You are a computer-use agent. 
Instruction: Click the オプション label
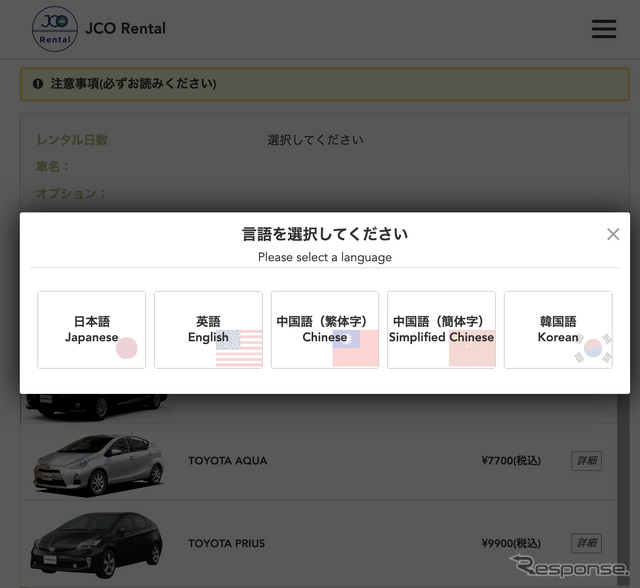pyautogui.click(x=71, y=193)
